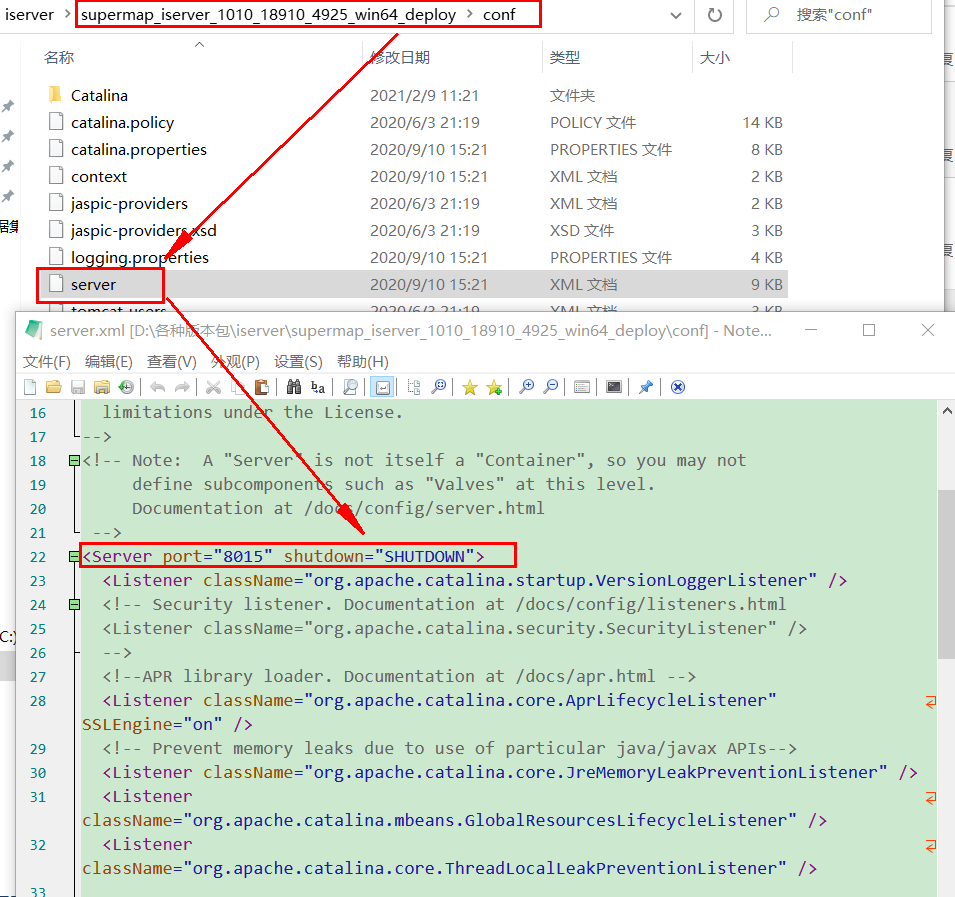Click the chevron before conf in the breadcrumb

tap(470, 13)
